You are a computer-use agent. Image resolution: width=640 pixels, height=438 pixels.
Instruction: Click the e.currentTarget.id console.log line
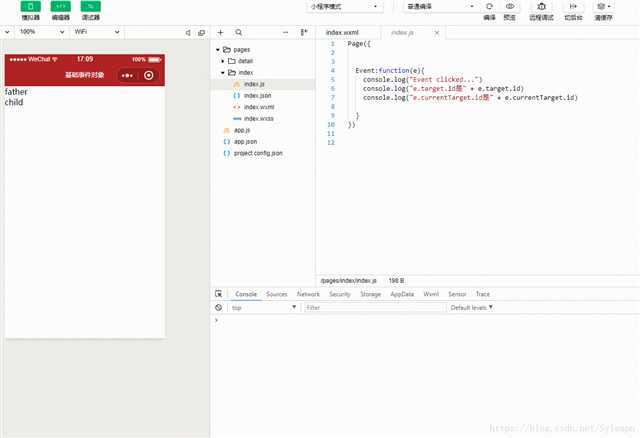point(470,98)
